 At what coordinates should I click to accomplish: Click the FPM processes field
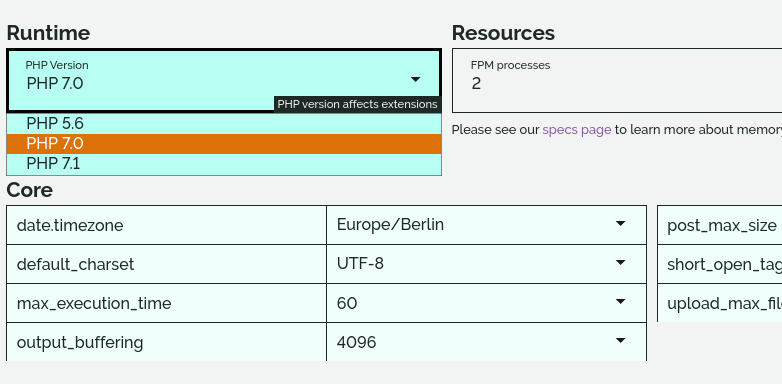617,80
